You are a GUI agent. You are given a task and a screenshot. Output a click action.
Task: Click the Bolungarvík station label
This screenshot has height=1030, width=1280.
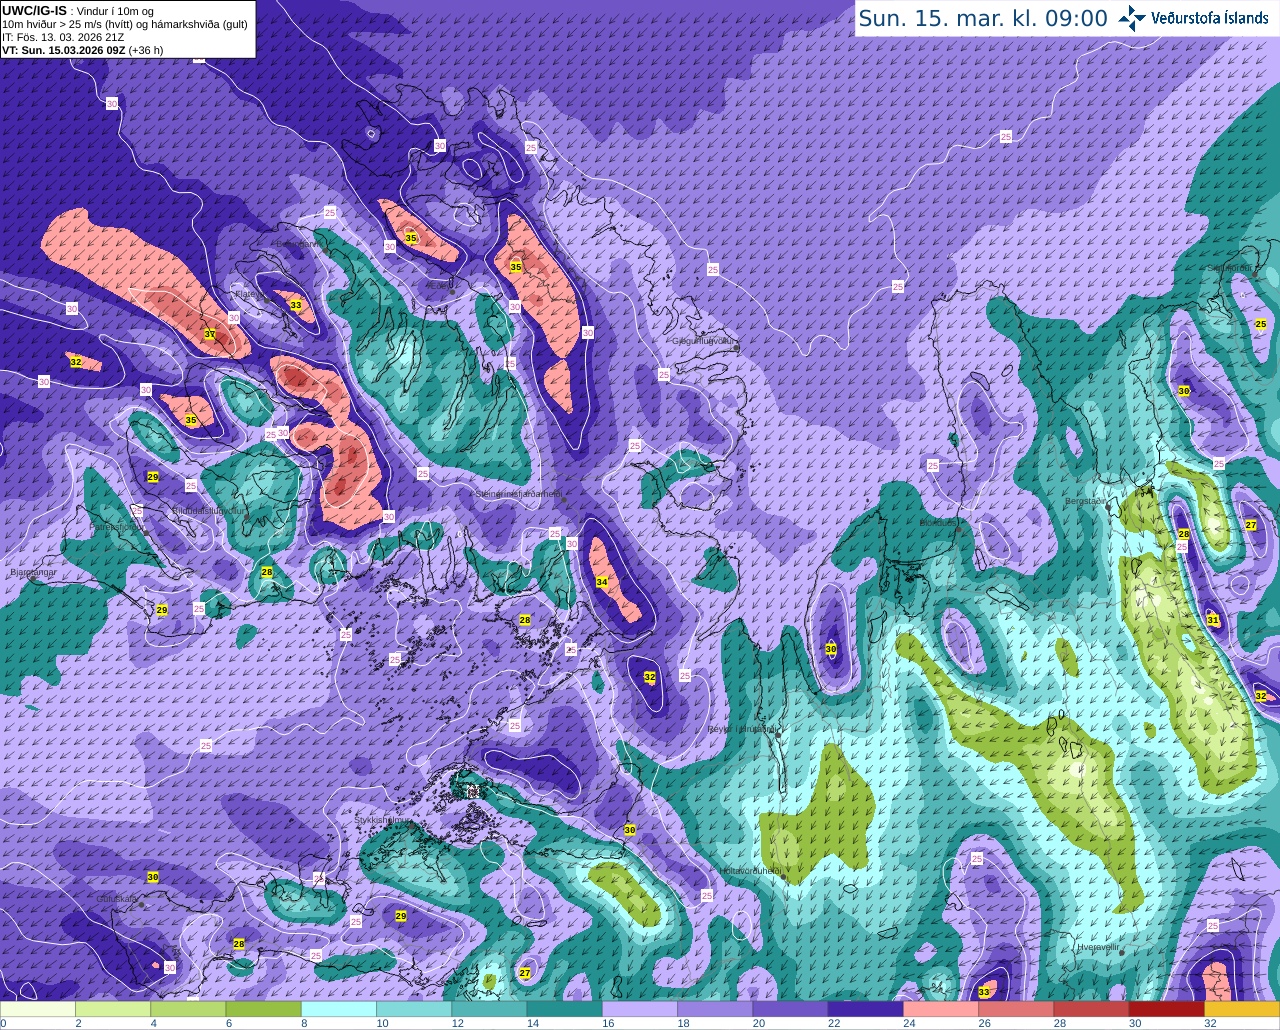297,243
